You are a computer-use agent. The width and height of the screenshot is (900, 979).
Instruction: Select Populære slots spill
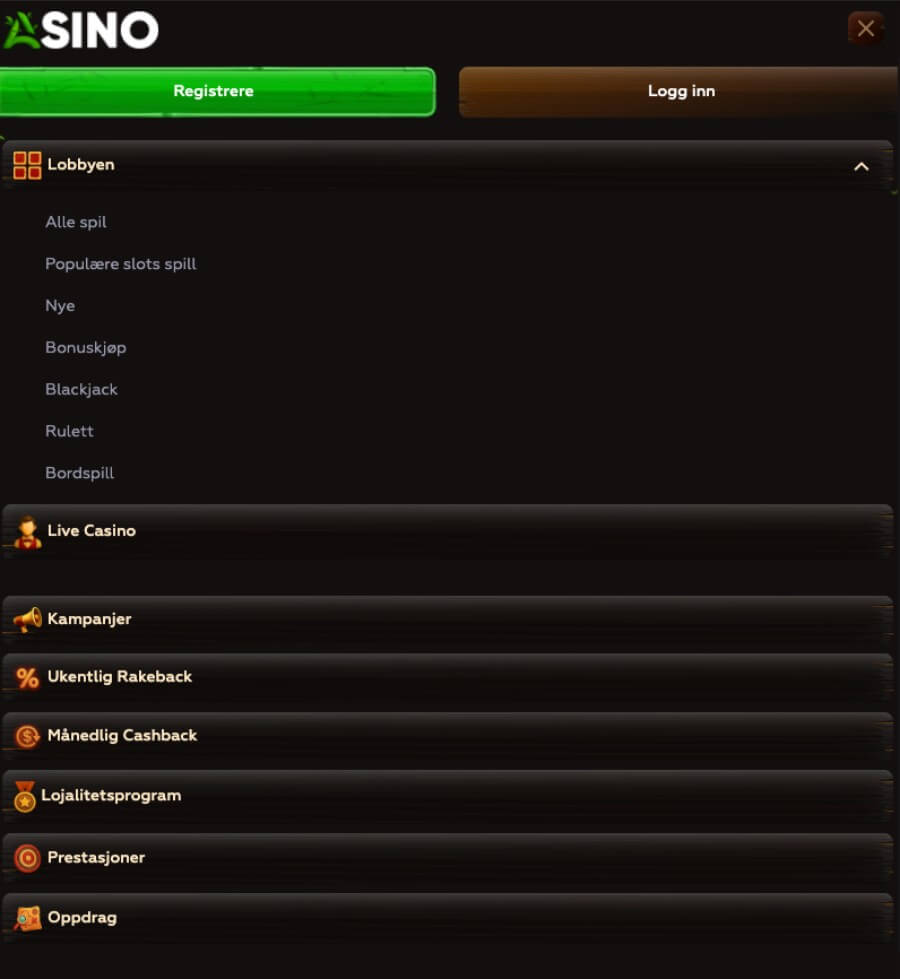point(121,264)
